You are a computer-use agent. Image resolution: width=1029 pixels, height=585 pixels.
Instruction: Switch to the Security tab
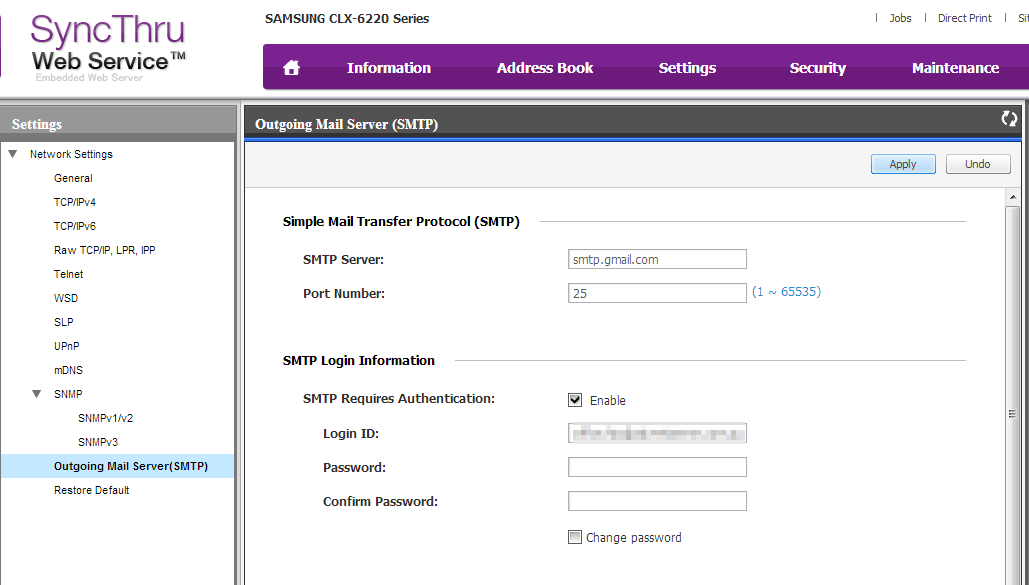pyautogui.click(x=817, y=68)
